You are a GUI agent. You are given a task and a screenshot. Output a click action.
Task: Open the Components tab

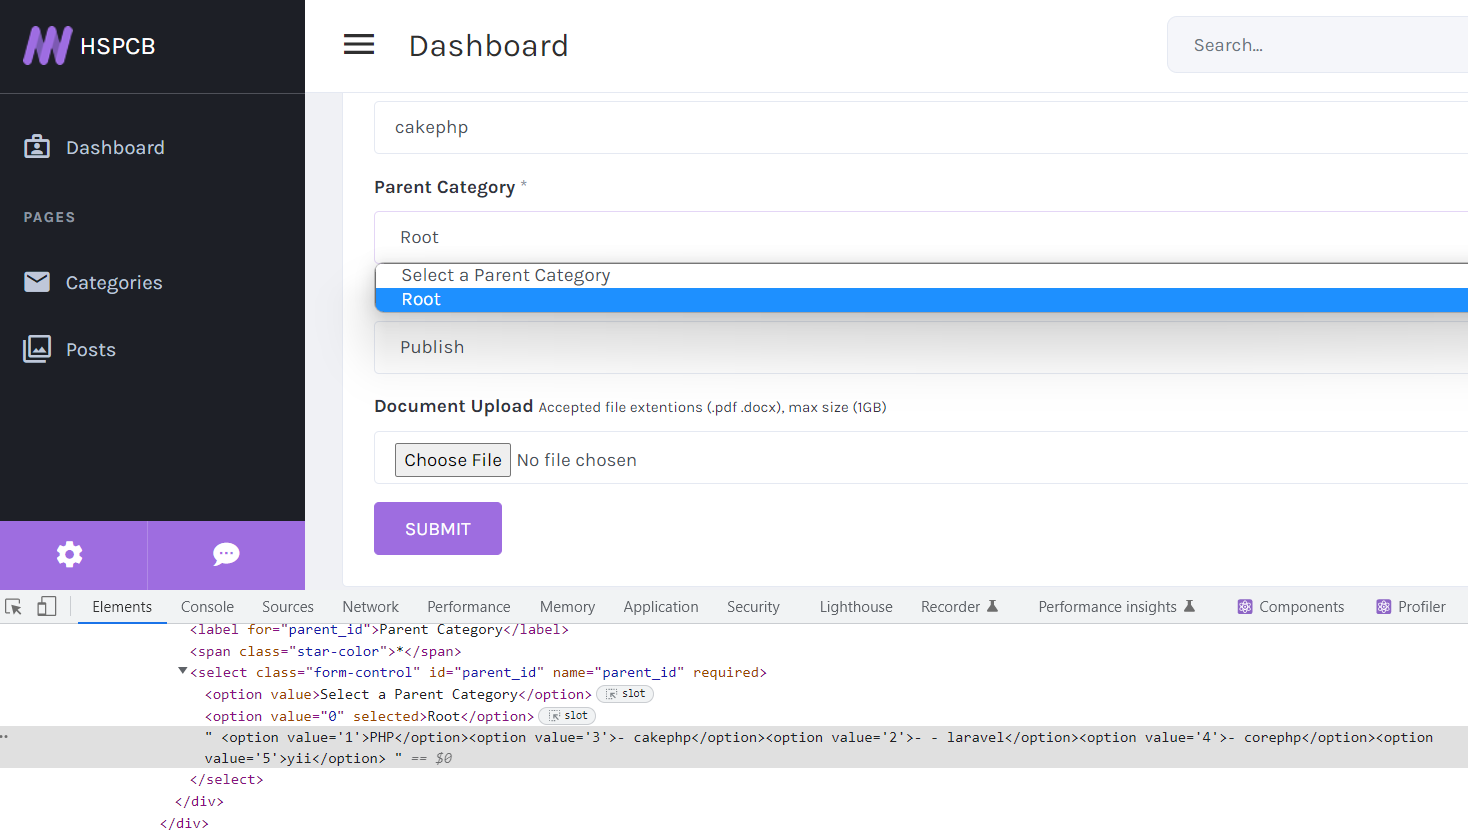coord(1291,607)
